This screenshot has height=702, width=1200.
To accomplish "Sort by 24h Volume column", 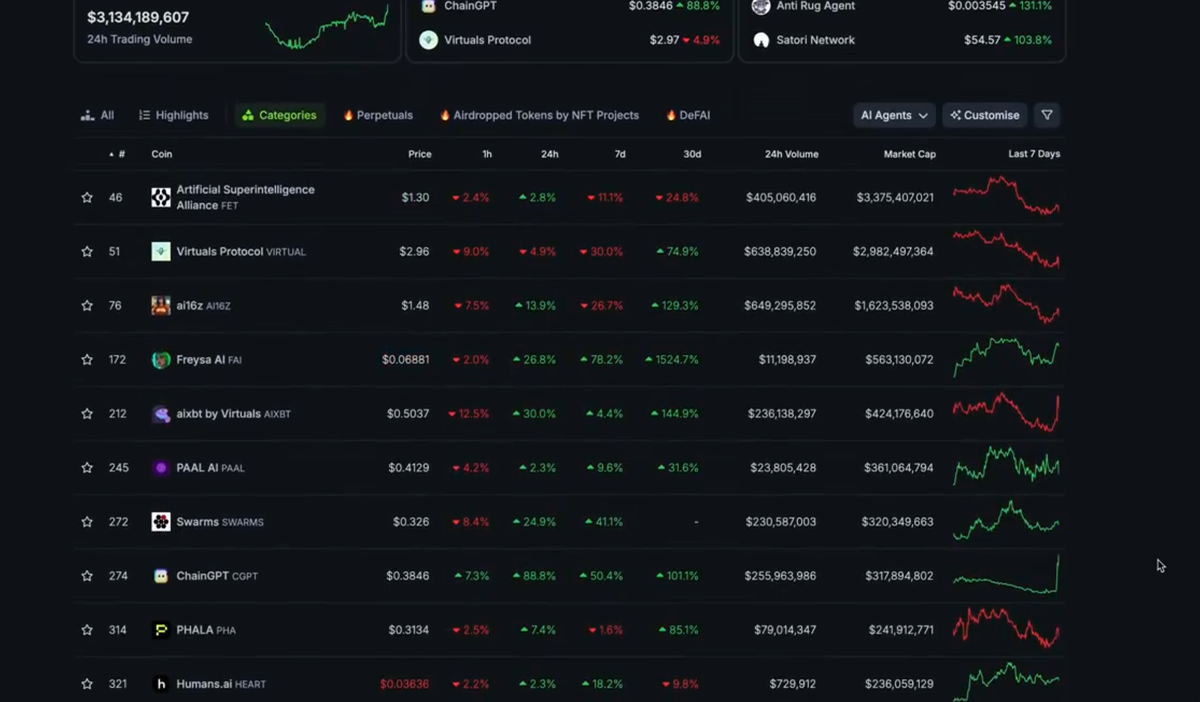I will coord(791,154).
